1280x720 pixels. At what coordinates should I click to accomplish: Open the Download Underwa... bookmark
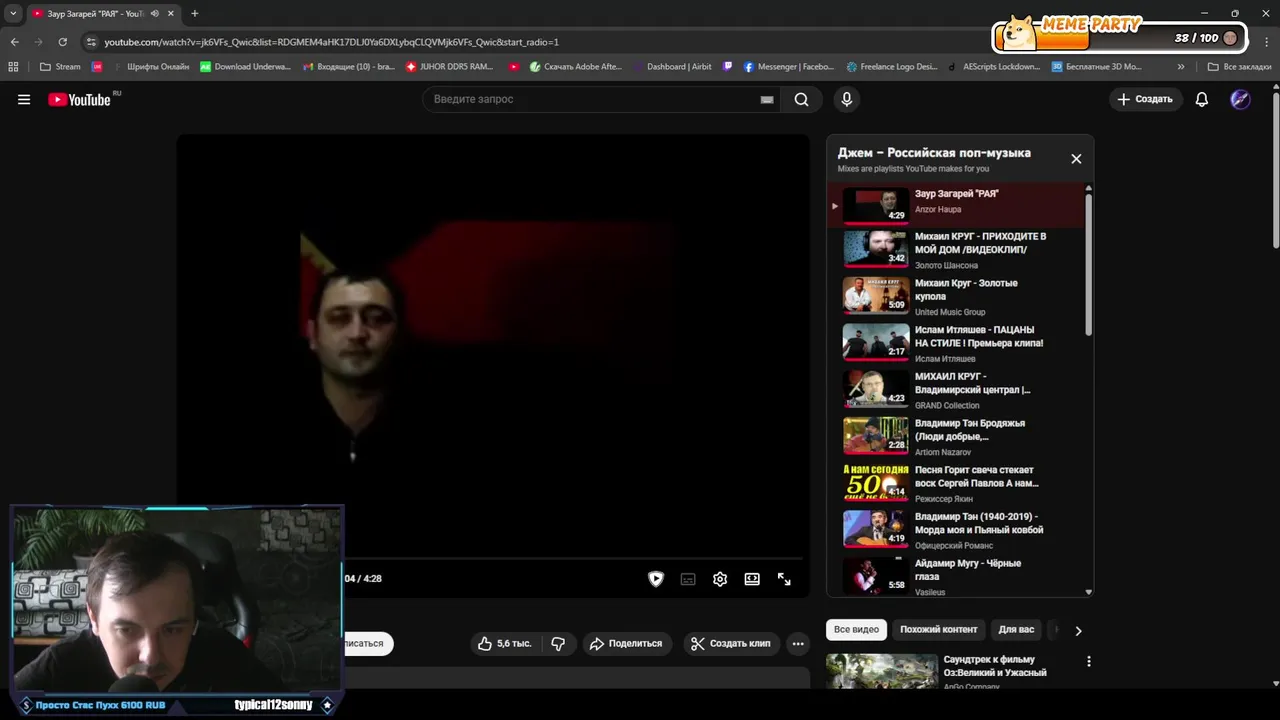pyautogui.click(x=245, y=67)
